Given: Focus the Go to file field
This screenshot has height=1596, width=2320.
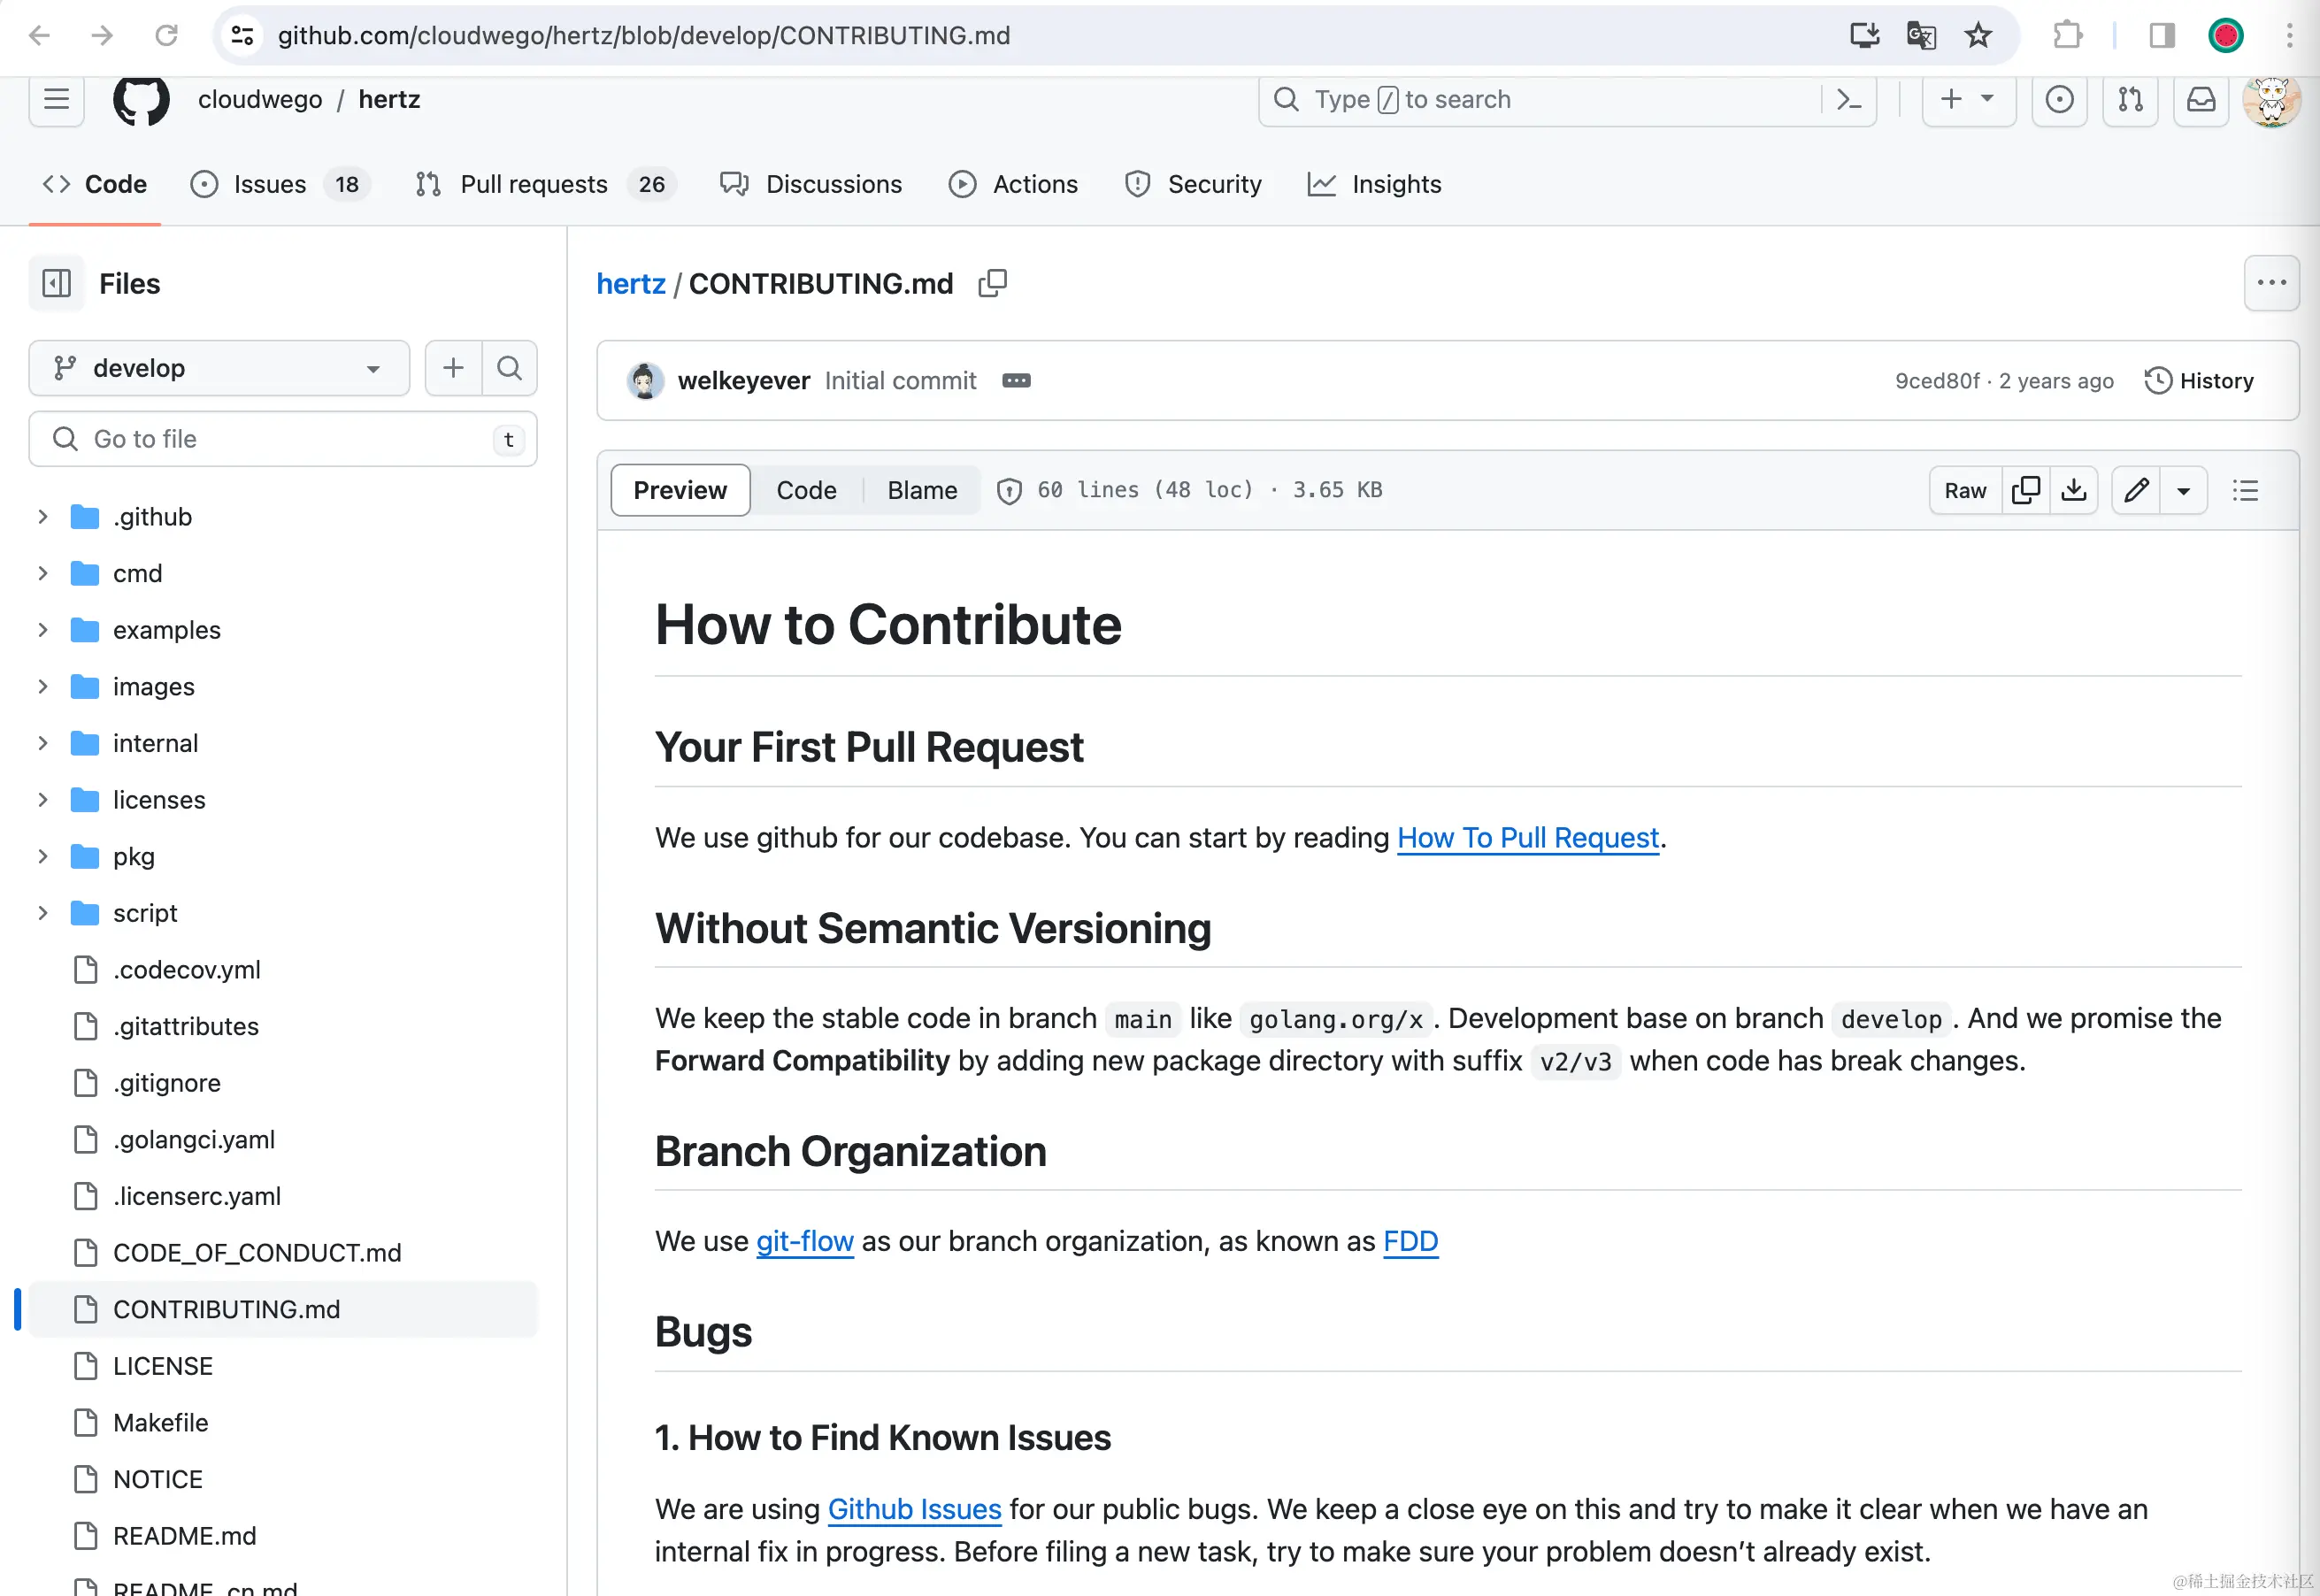Looking at the screenshot, I should pos(285,439).
